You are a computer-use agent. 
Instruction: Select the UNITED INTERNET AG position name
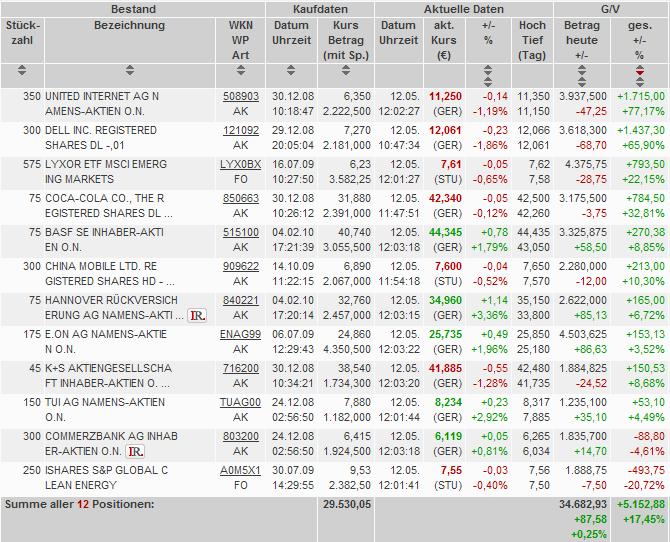click(x=102, y=104)
